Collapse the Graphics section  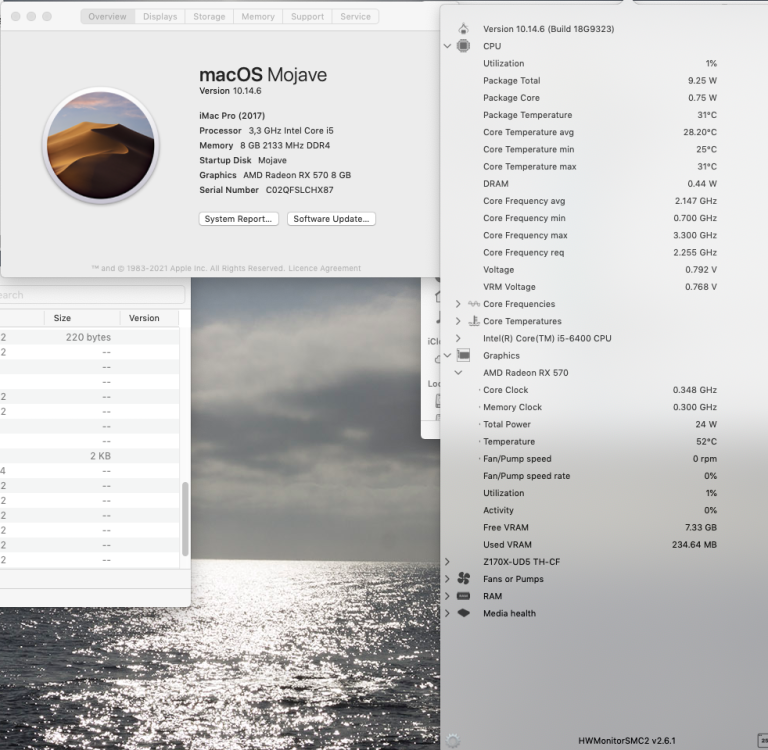tap(447, 355)
